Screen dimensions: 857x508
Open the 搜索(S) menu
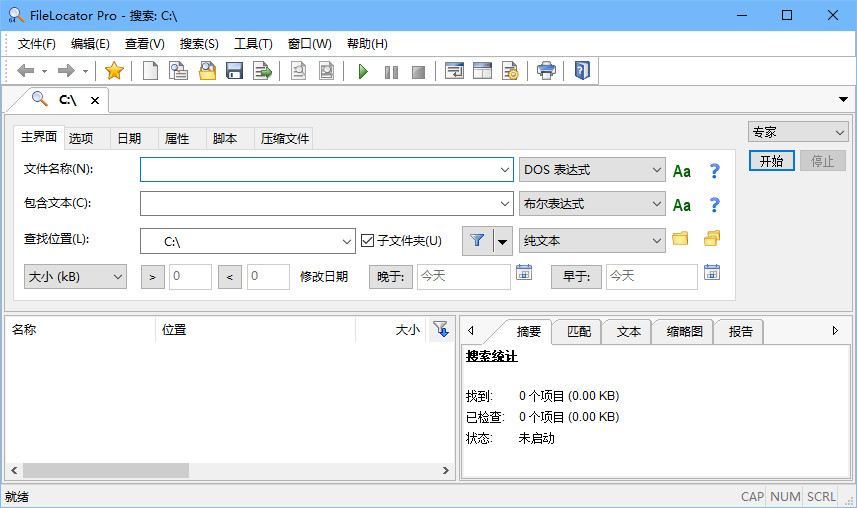199,44
